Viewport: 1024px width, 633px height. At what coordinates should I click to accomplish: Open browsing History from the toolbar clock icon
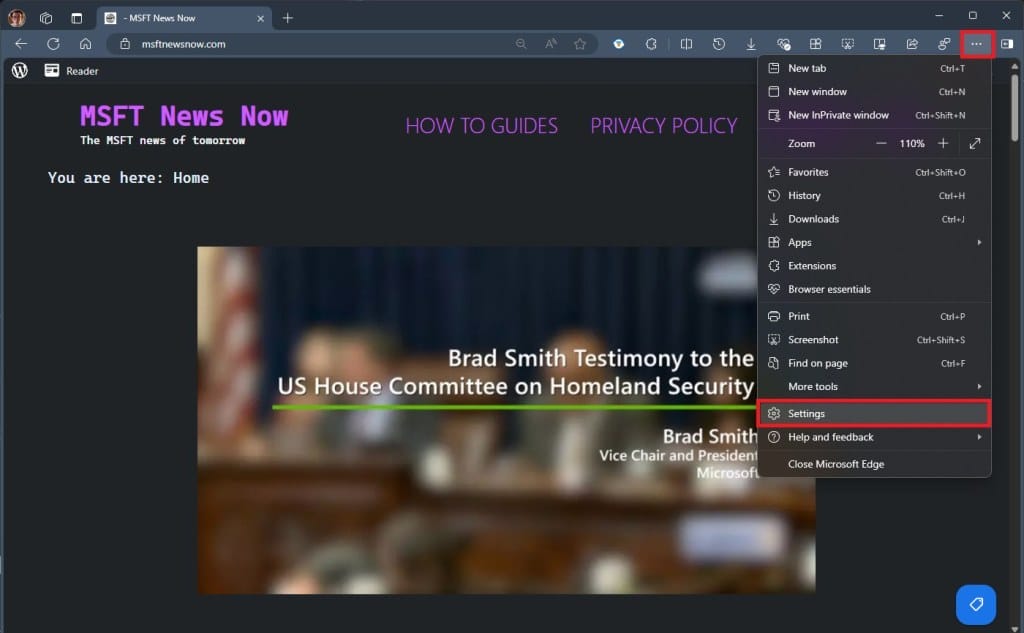tap(718, 44)
